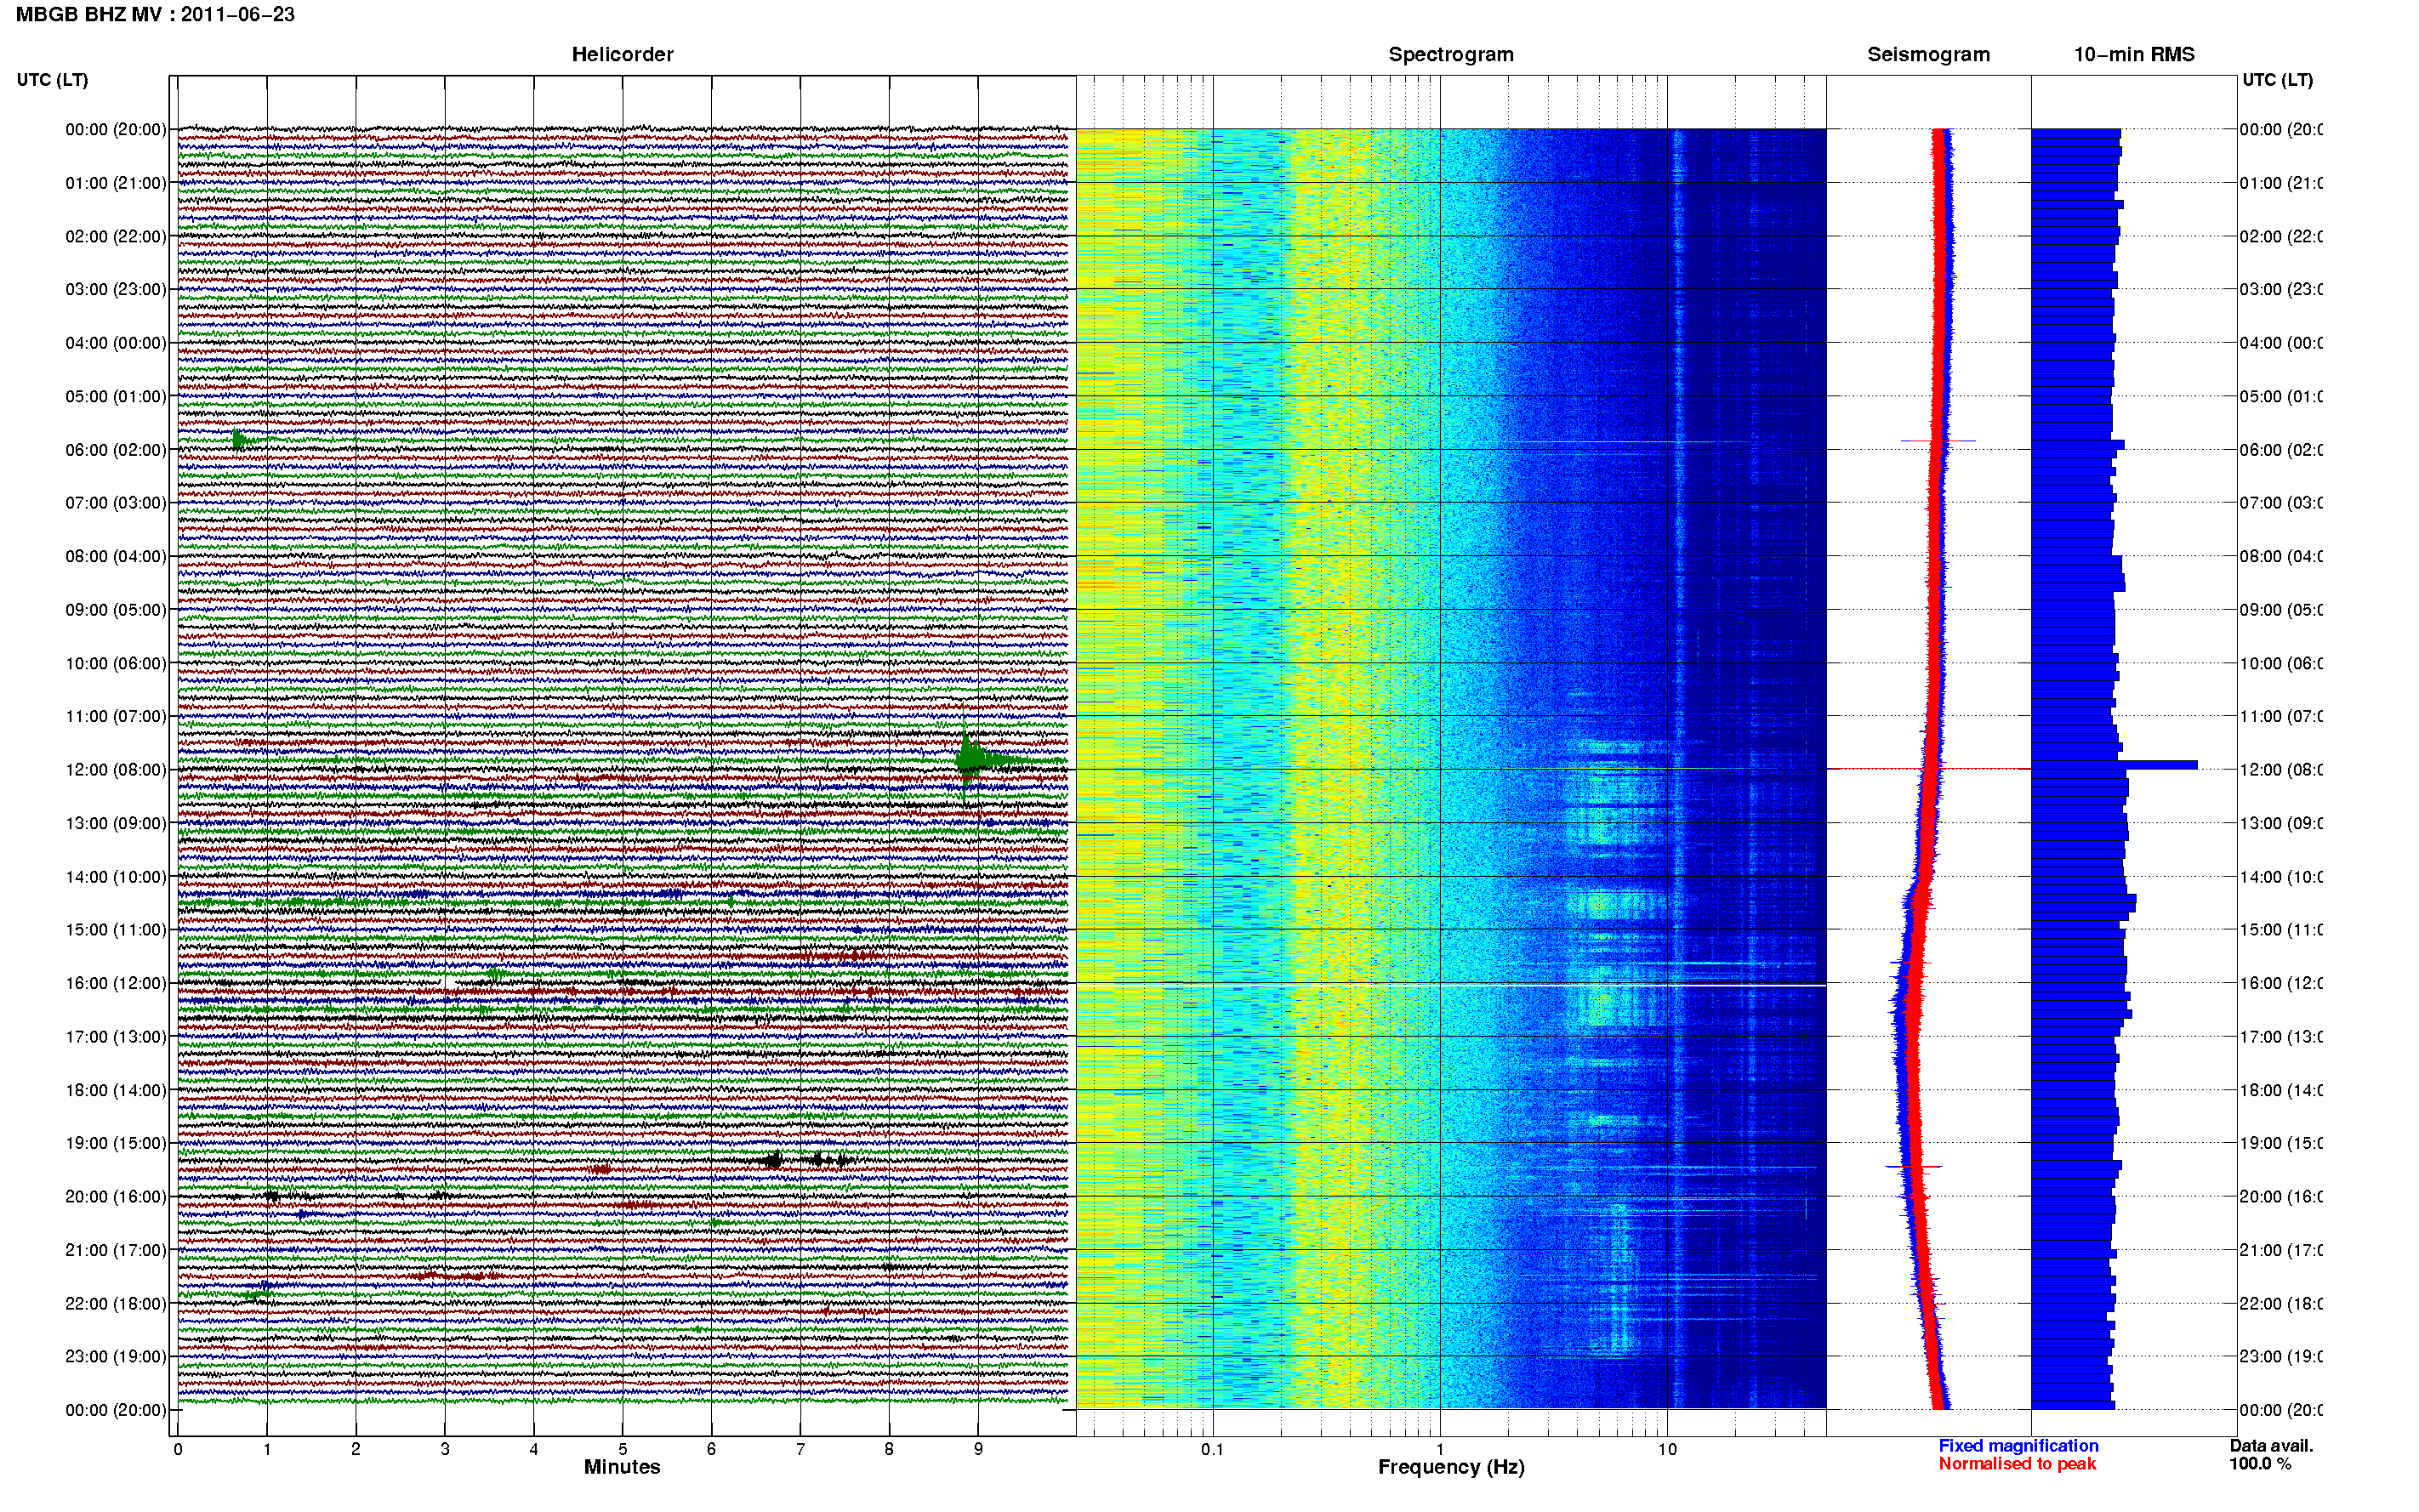
Task: Click left axis label 04:00 (00:00)
Action: [x=115, y=343]
